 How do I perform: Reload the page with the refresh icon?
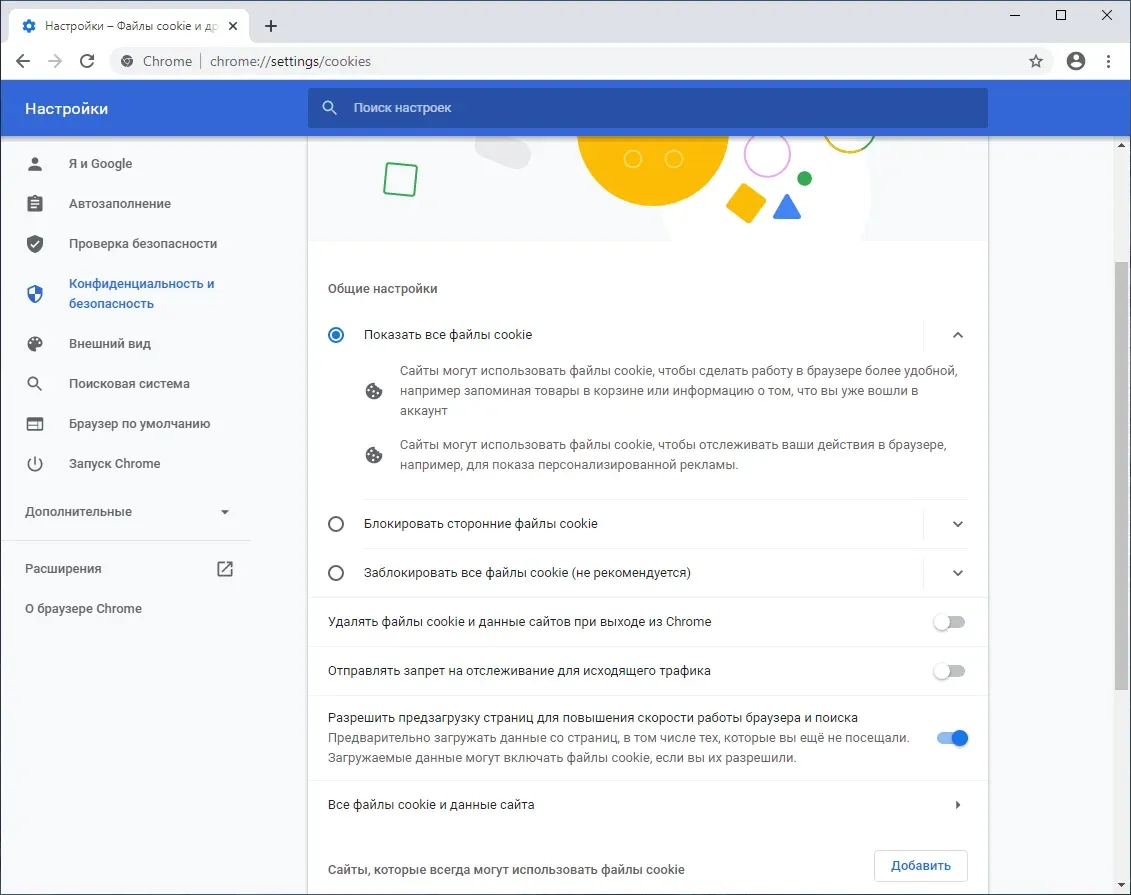pos(87,61)
